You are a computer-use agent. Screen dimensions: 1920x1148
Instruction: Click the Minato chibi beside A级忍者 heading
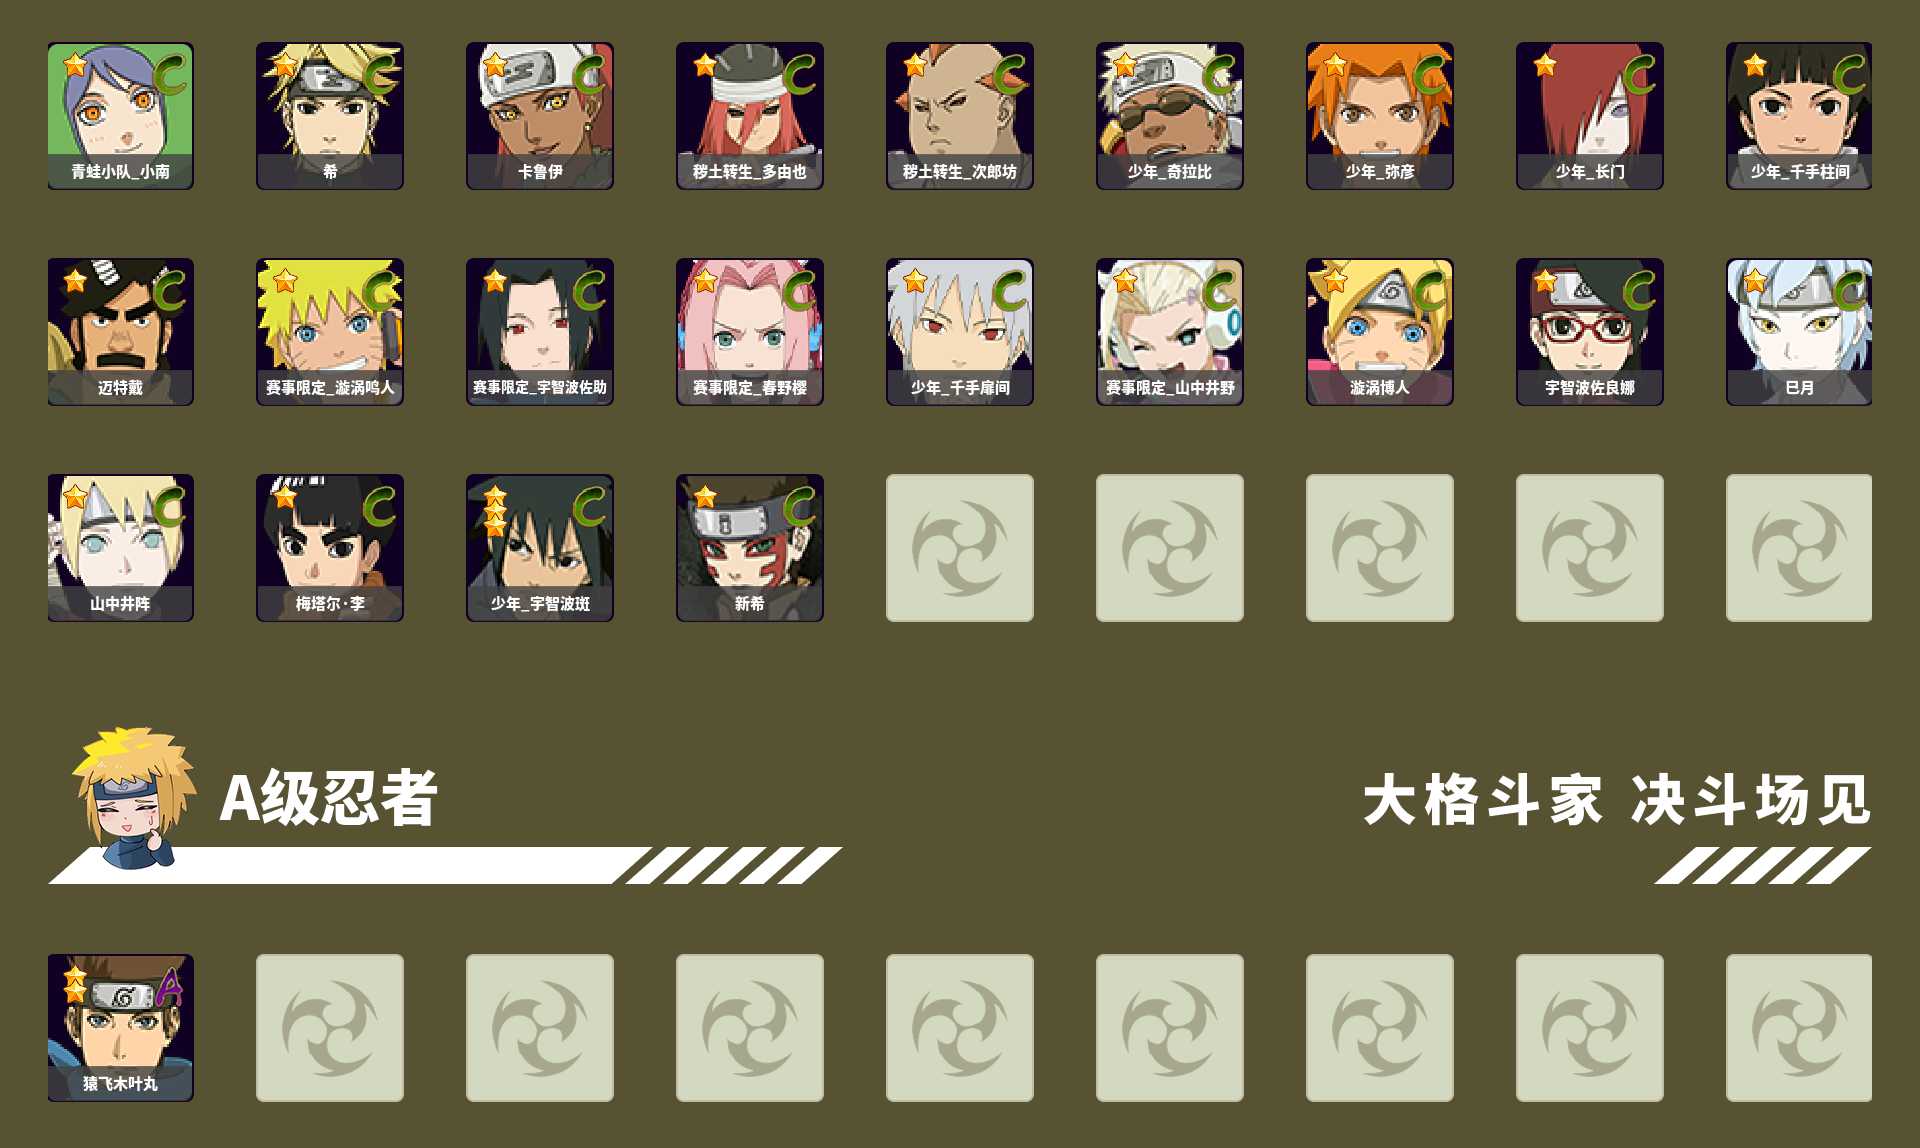coord(135,798)
